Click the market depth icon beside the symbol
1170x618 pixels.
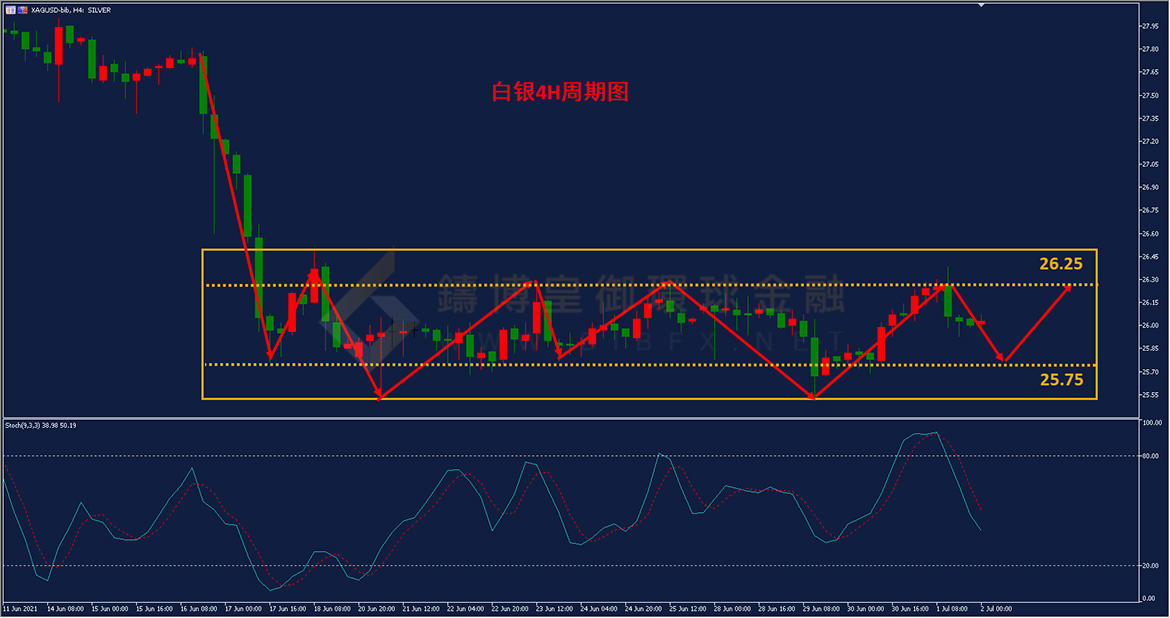pos(22,9)
